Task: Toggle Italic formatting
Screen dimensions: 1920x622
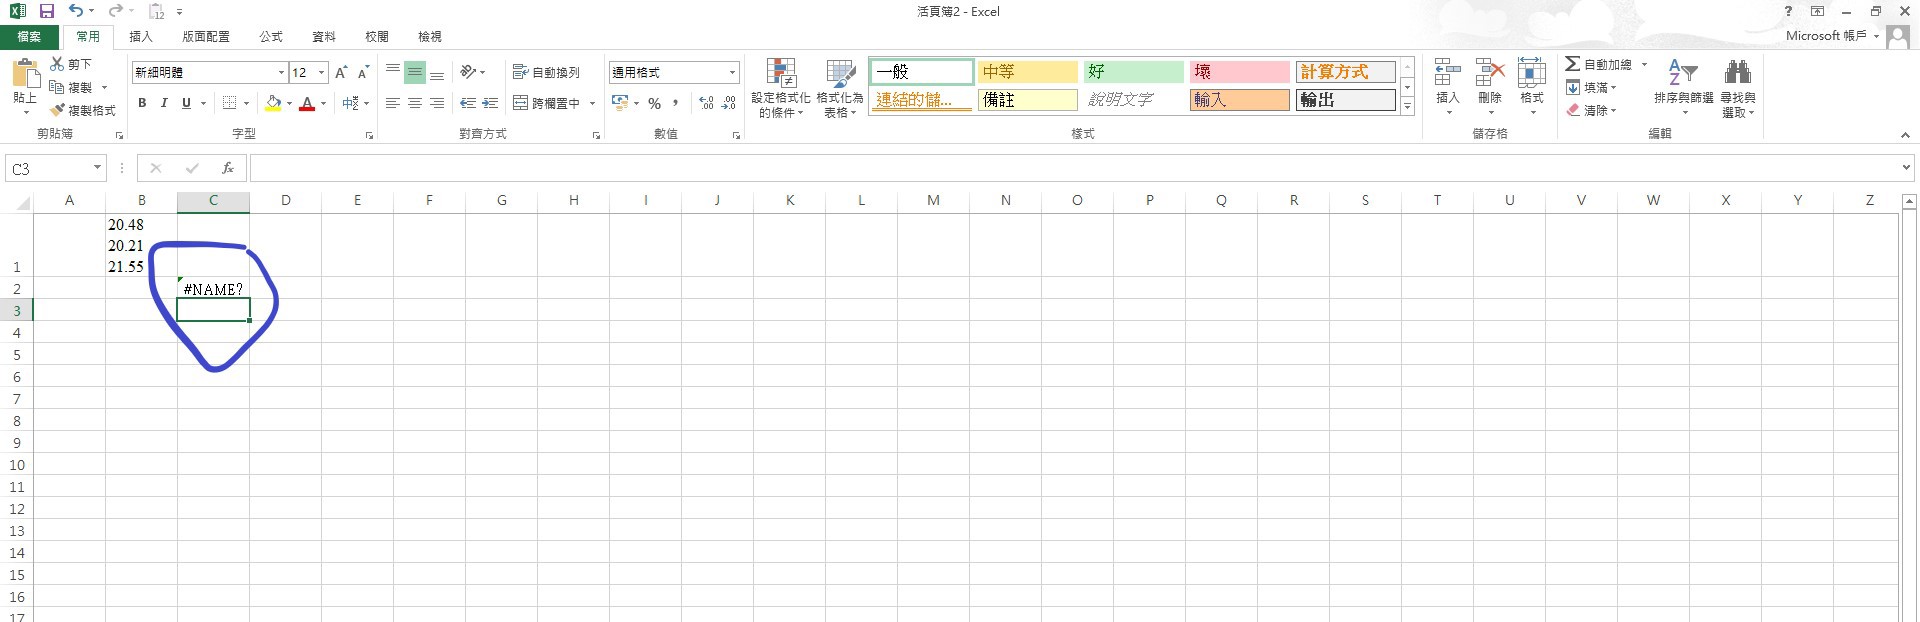Action: (164, 103)
